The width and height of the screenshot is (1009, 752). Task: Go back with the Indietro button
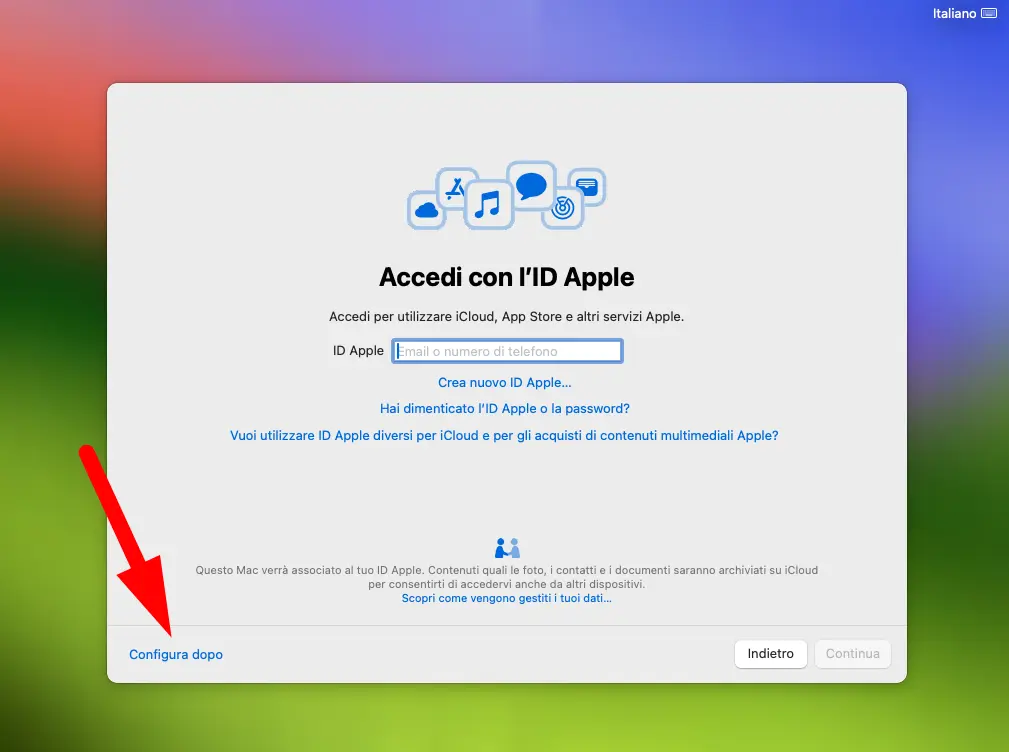point(770,654)
